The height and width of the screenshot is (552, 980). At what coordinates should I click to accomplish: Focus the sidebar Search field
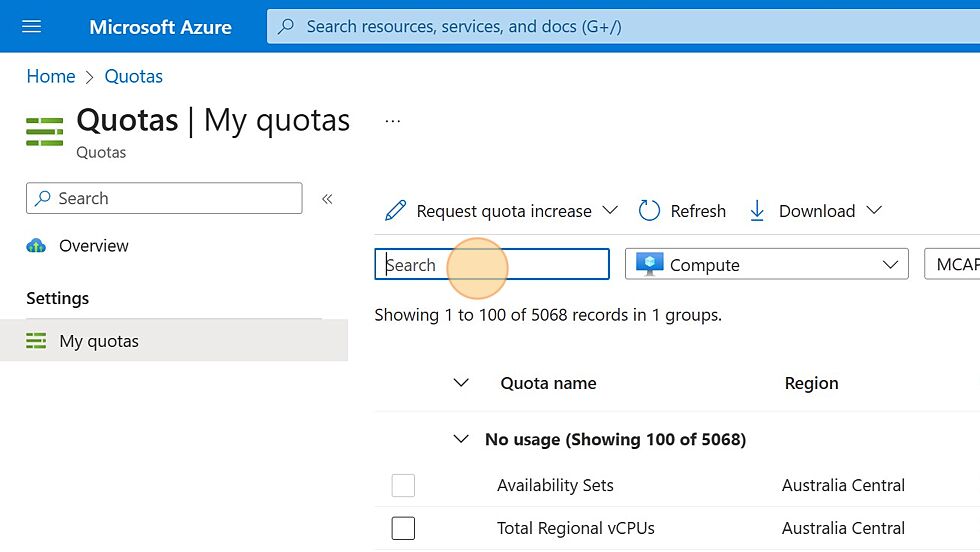click(164, 198)
